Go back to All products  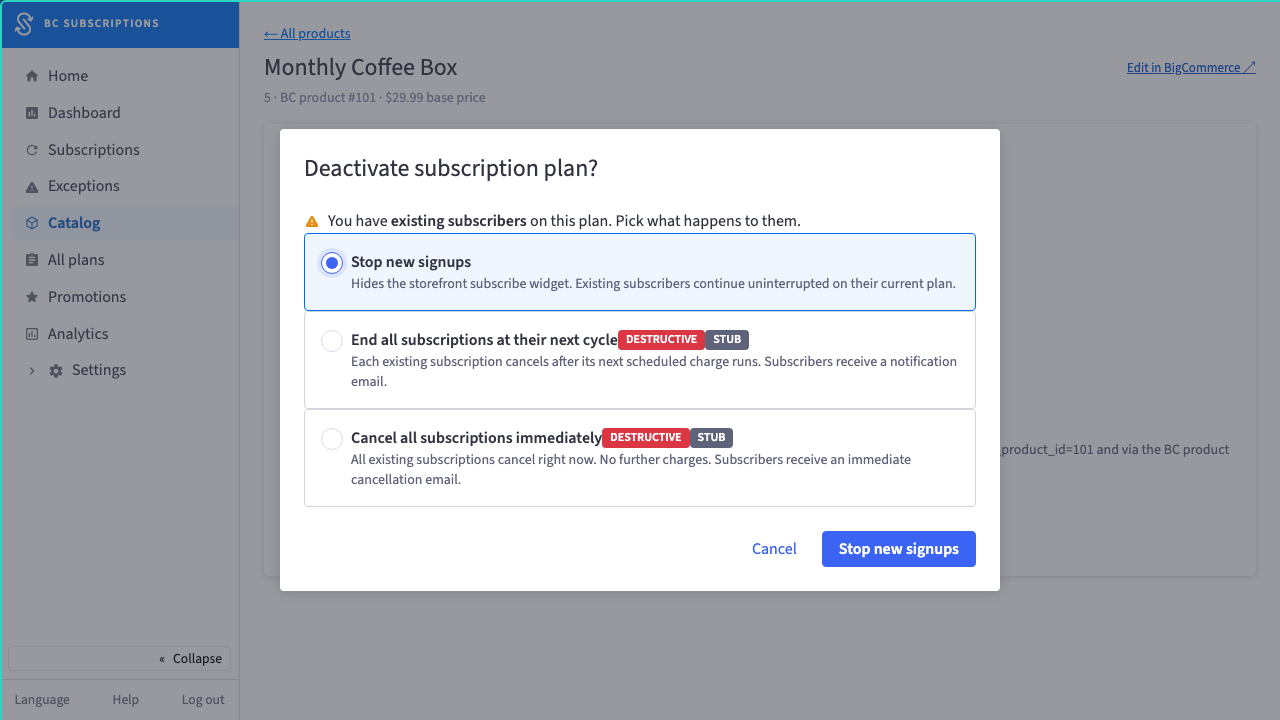tap(307, 34)
